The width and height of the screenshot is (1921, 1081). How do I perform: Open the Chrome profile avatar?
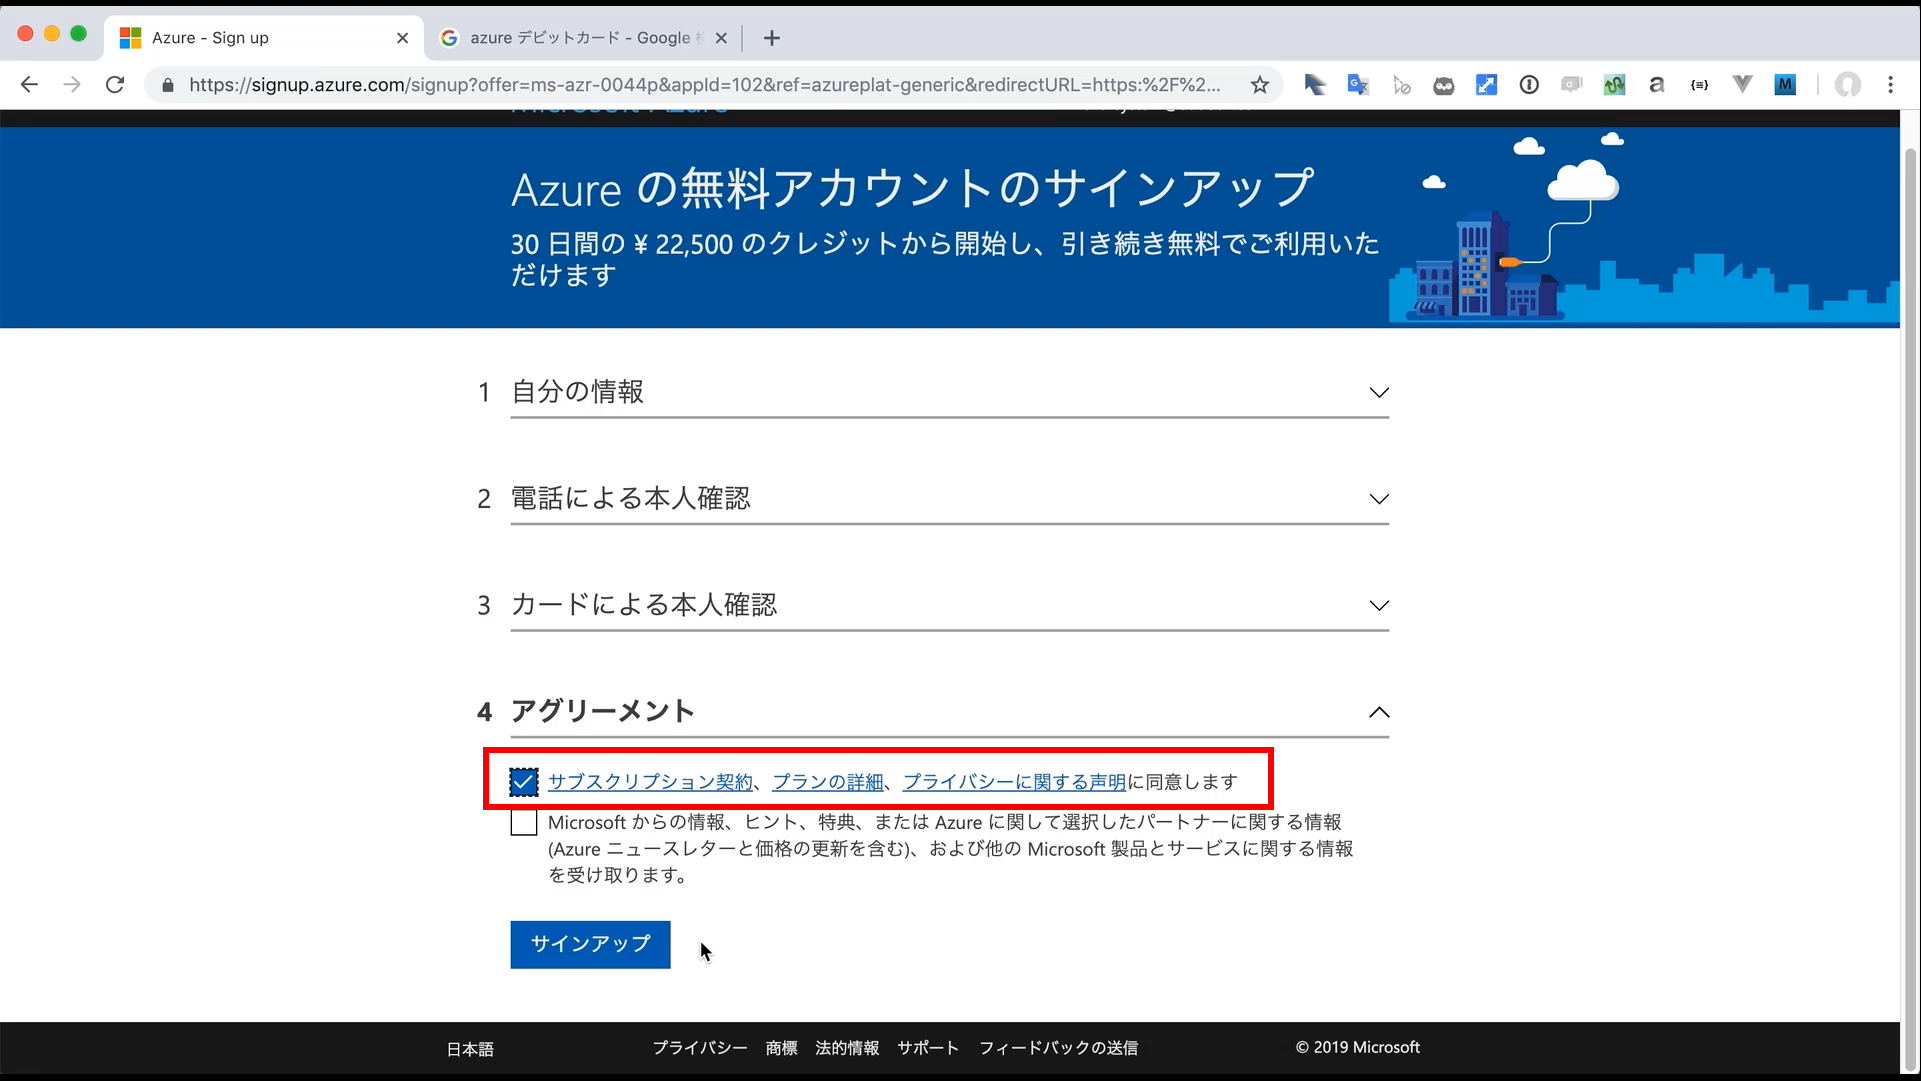coord(1848,85)
